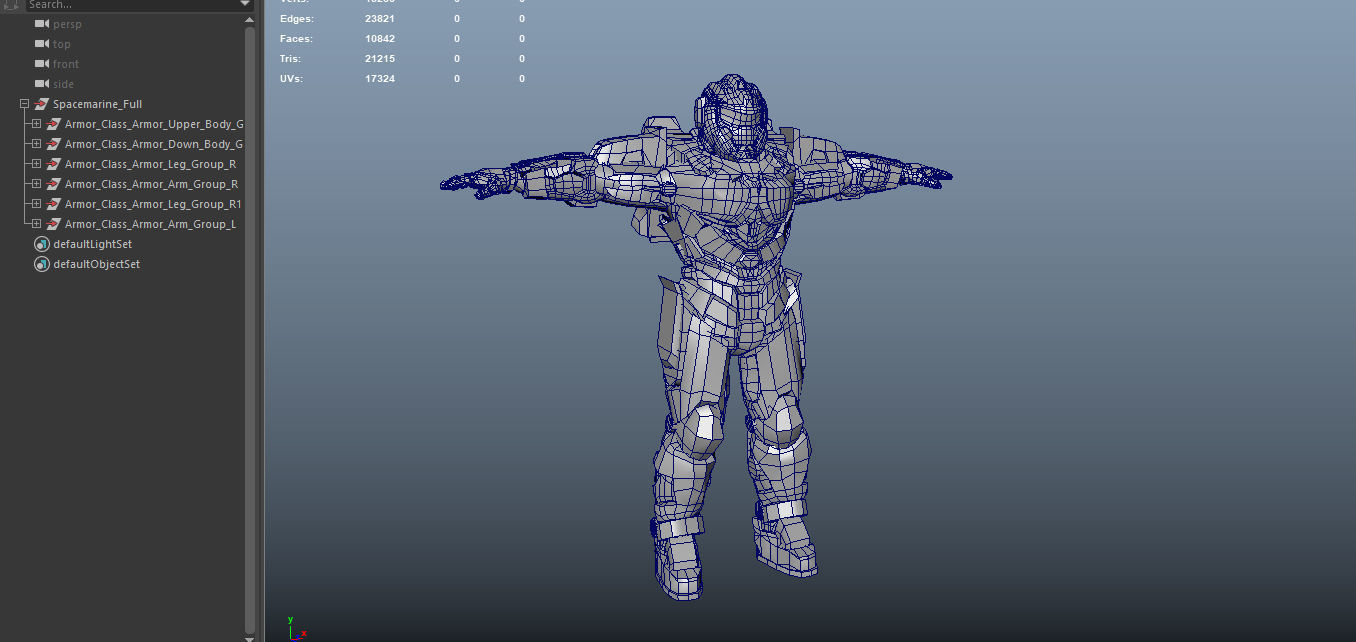This screenshot has width=1356, height=642.
Task: Click the side camera icon in the outliner
Action: coord(41,84)
